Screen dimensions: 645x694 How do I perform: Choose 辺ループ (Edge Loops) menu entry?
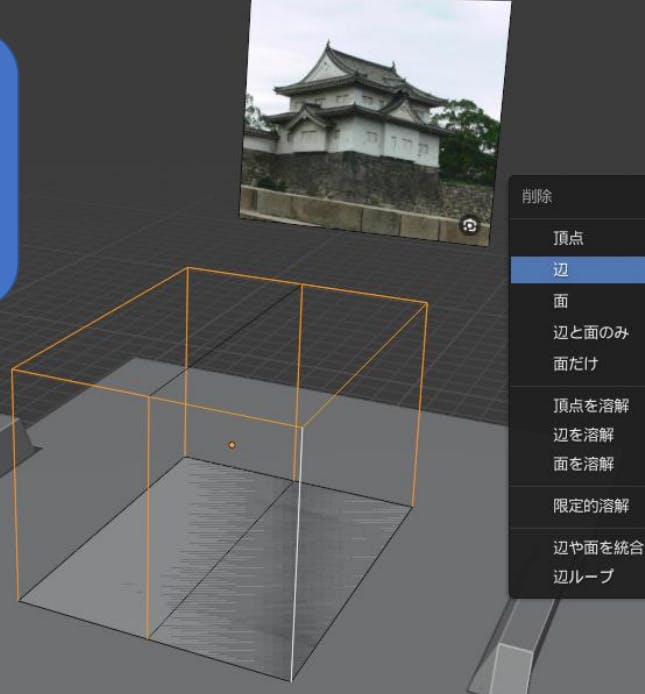(583, 577)
